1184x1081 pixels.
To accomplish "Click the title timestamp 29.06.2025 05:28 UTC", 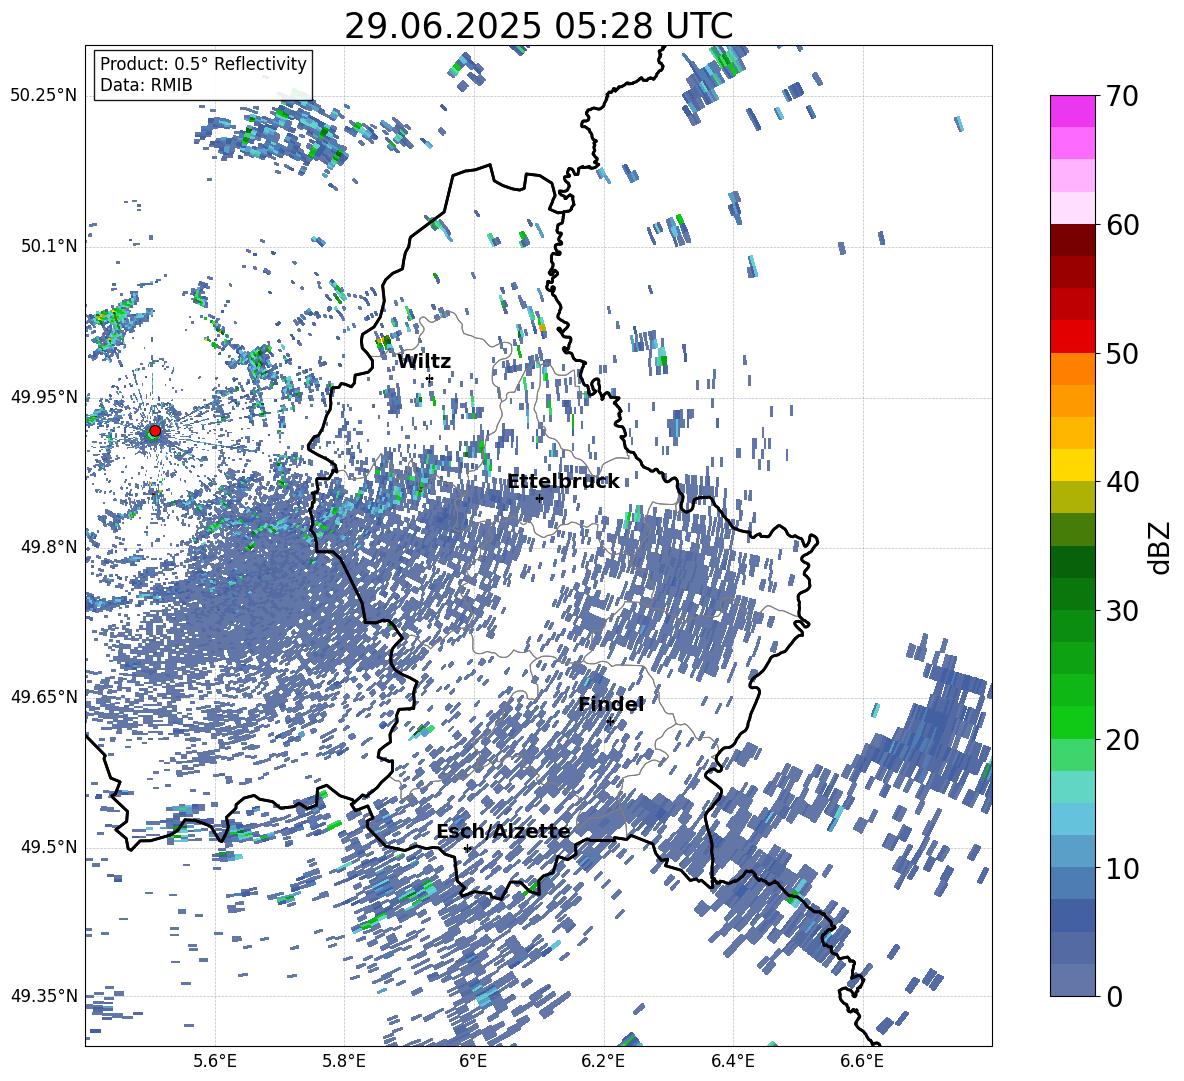I will 538,26.
